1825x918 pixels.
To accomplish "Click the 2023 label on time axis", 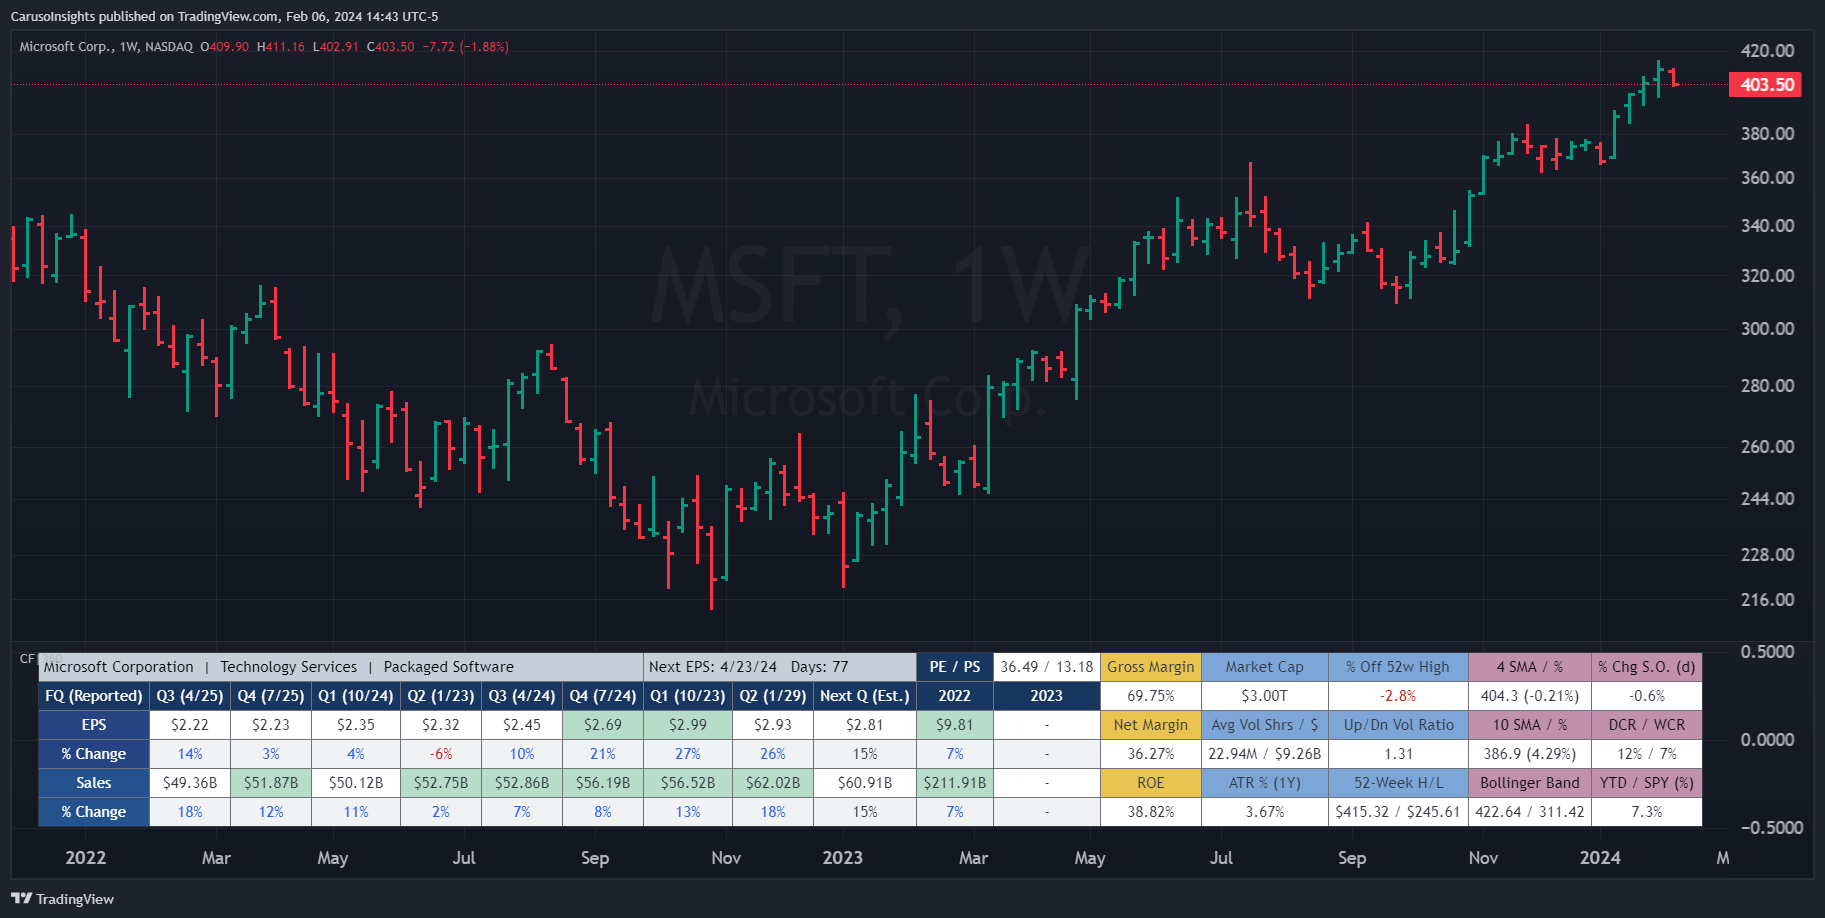I will [x=843, y=858].
